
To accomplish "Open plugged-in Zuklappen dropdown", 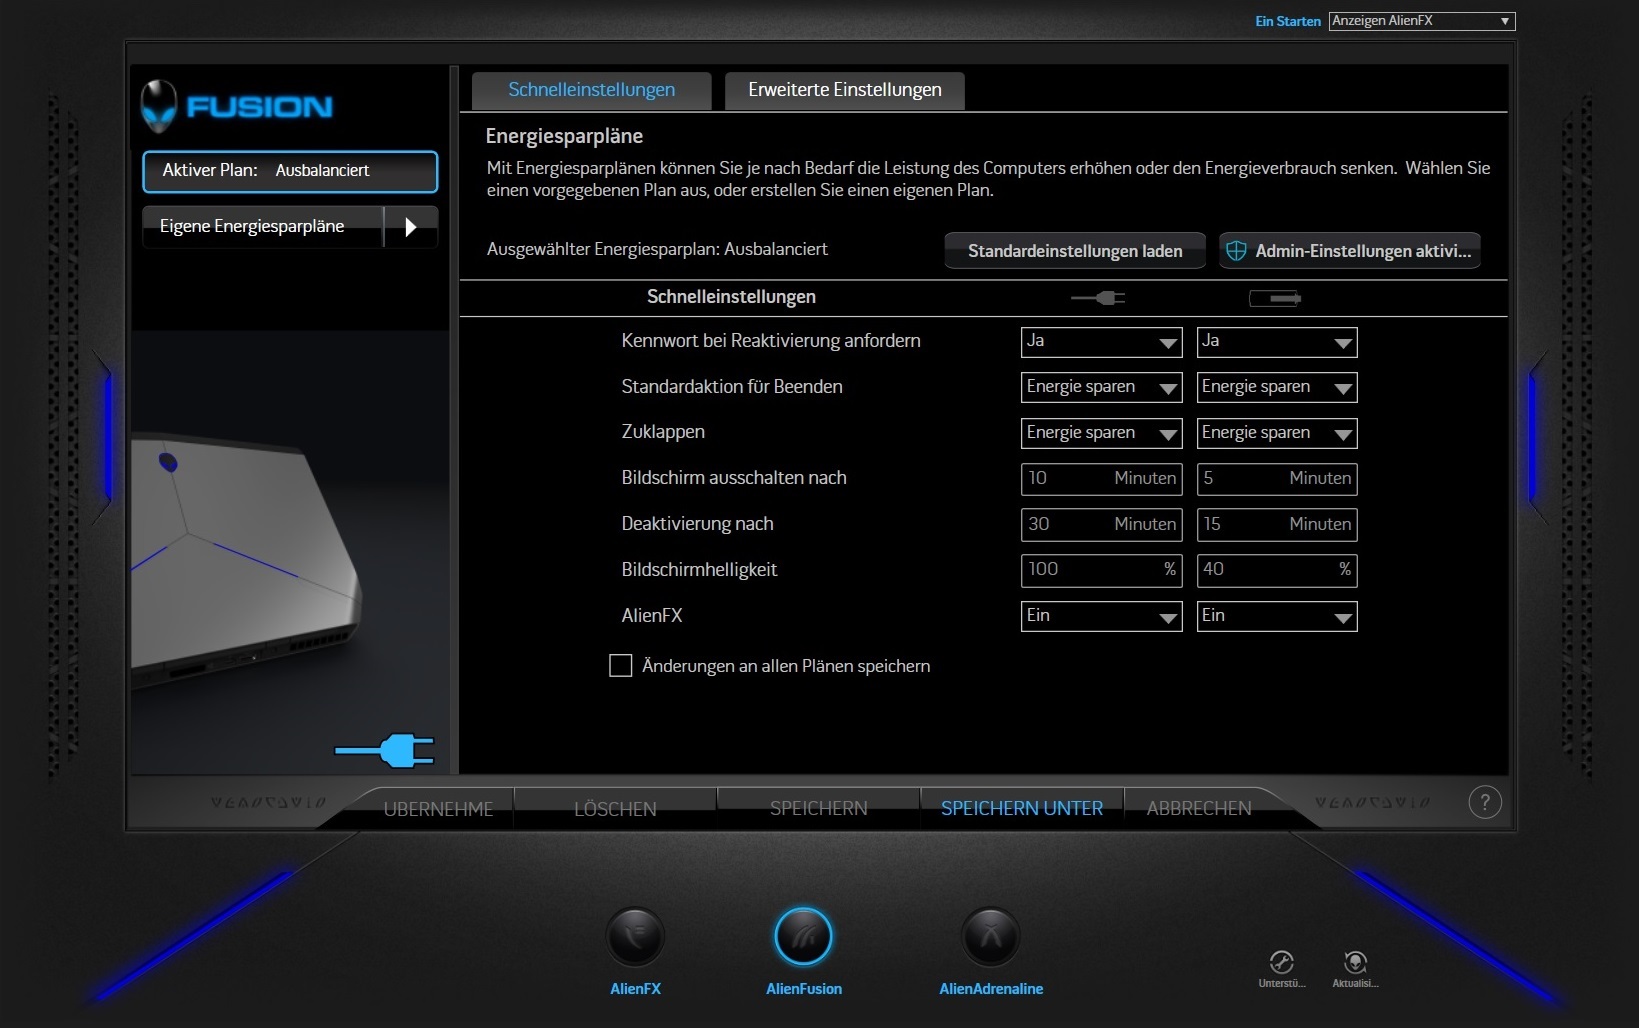I will coord(1101,433).
